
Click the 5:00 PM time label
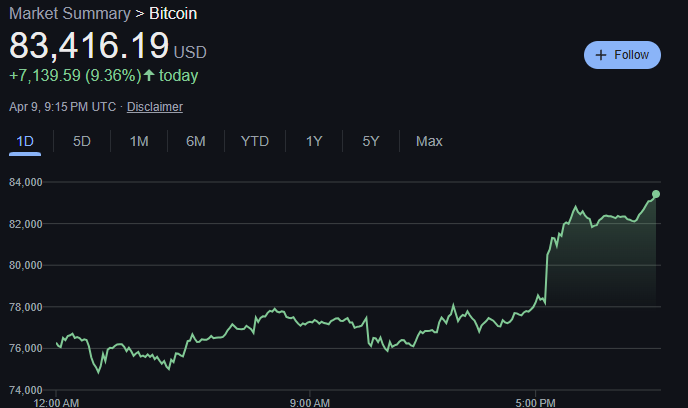click(535, 403)
